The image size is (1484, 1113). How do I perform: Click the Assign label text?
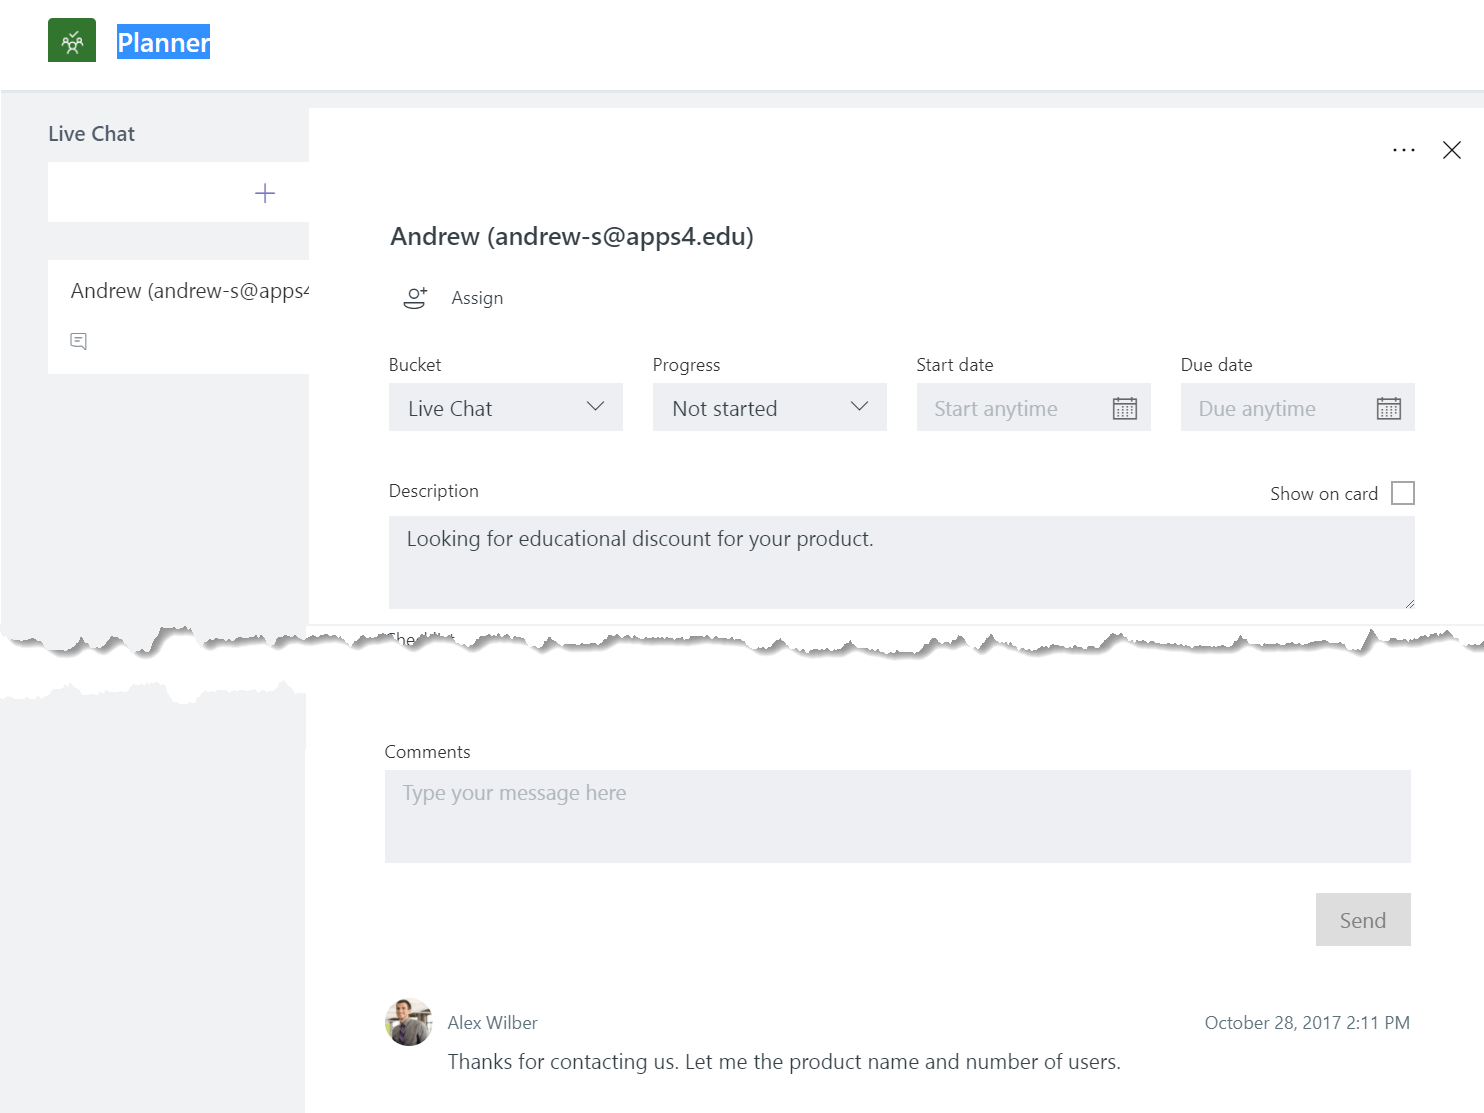coord(477,298)
